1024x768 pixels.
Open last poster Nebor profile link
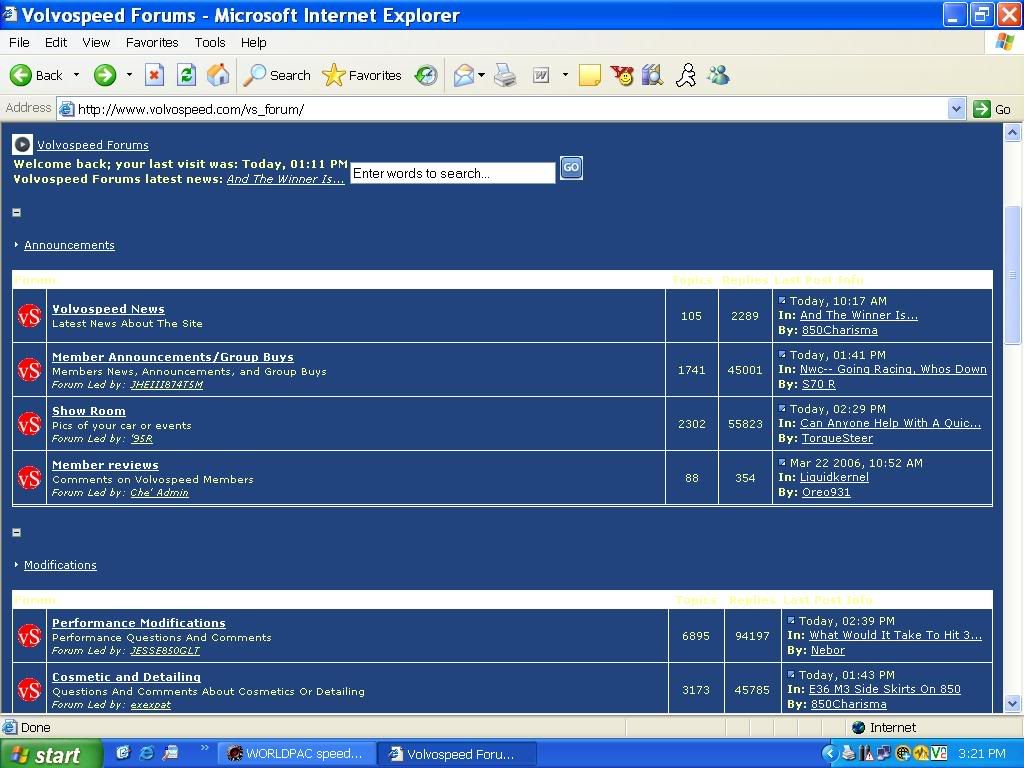coord(827,650)
